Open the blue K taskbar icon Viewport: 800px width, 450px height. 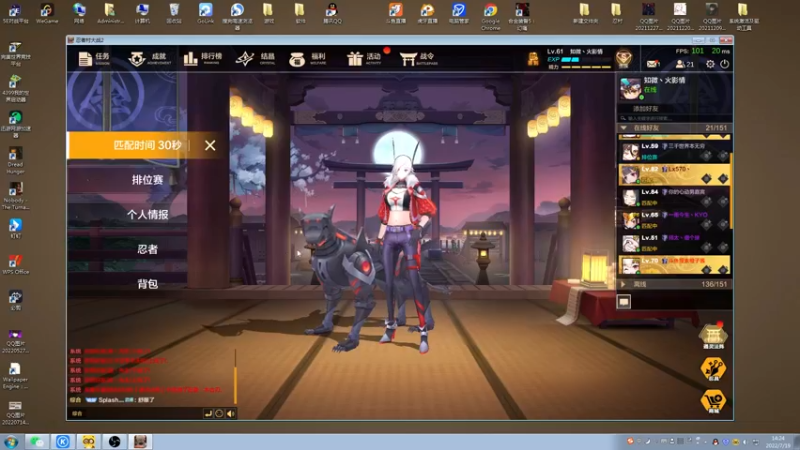click(63, 442)
